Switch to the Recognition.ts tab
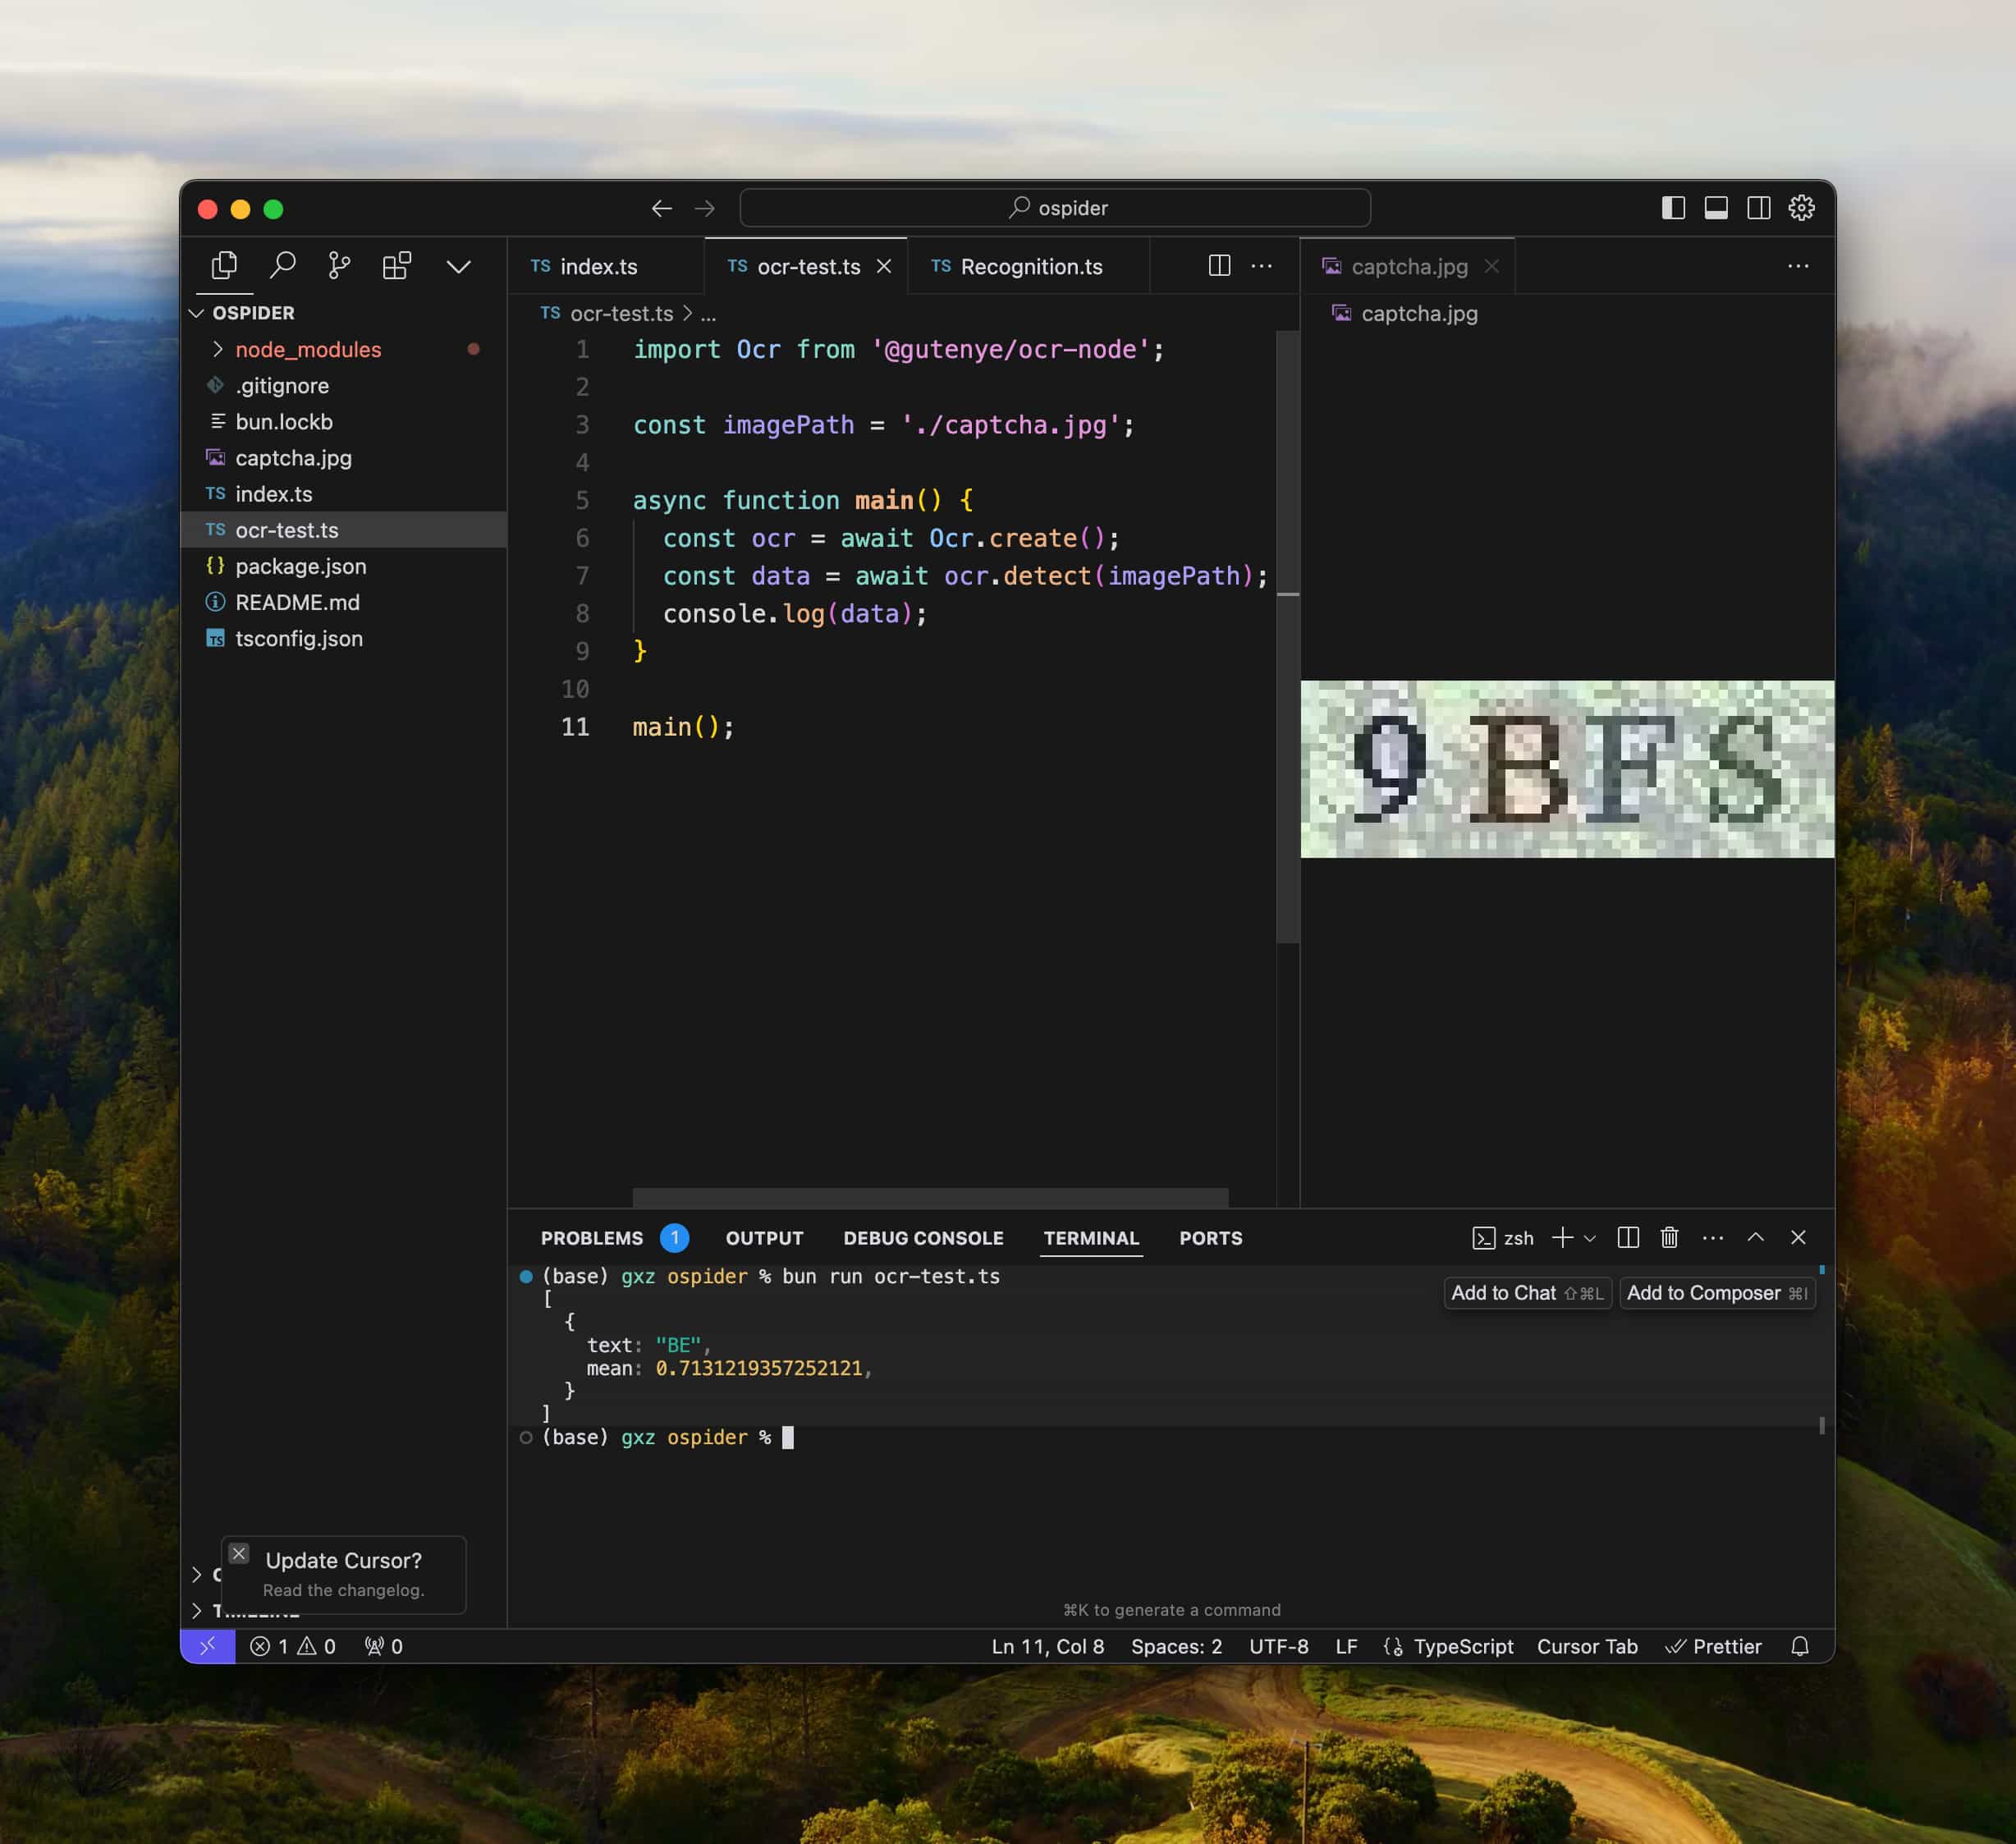Image resolution: width=2016 pixels, height=1844 pixels. coord(1030,266)
